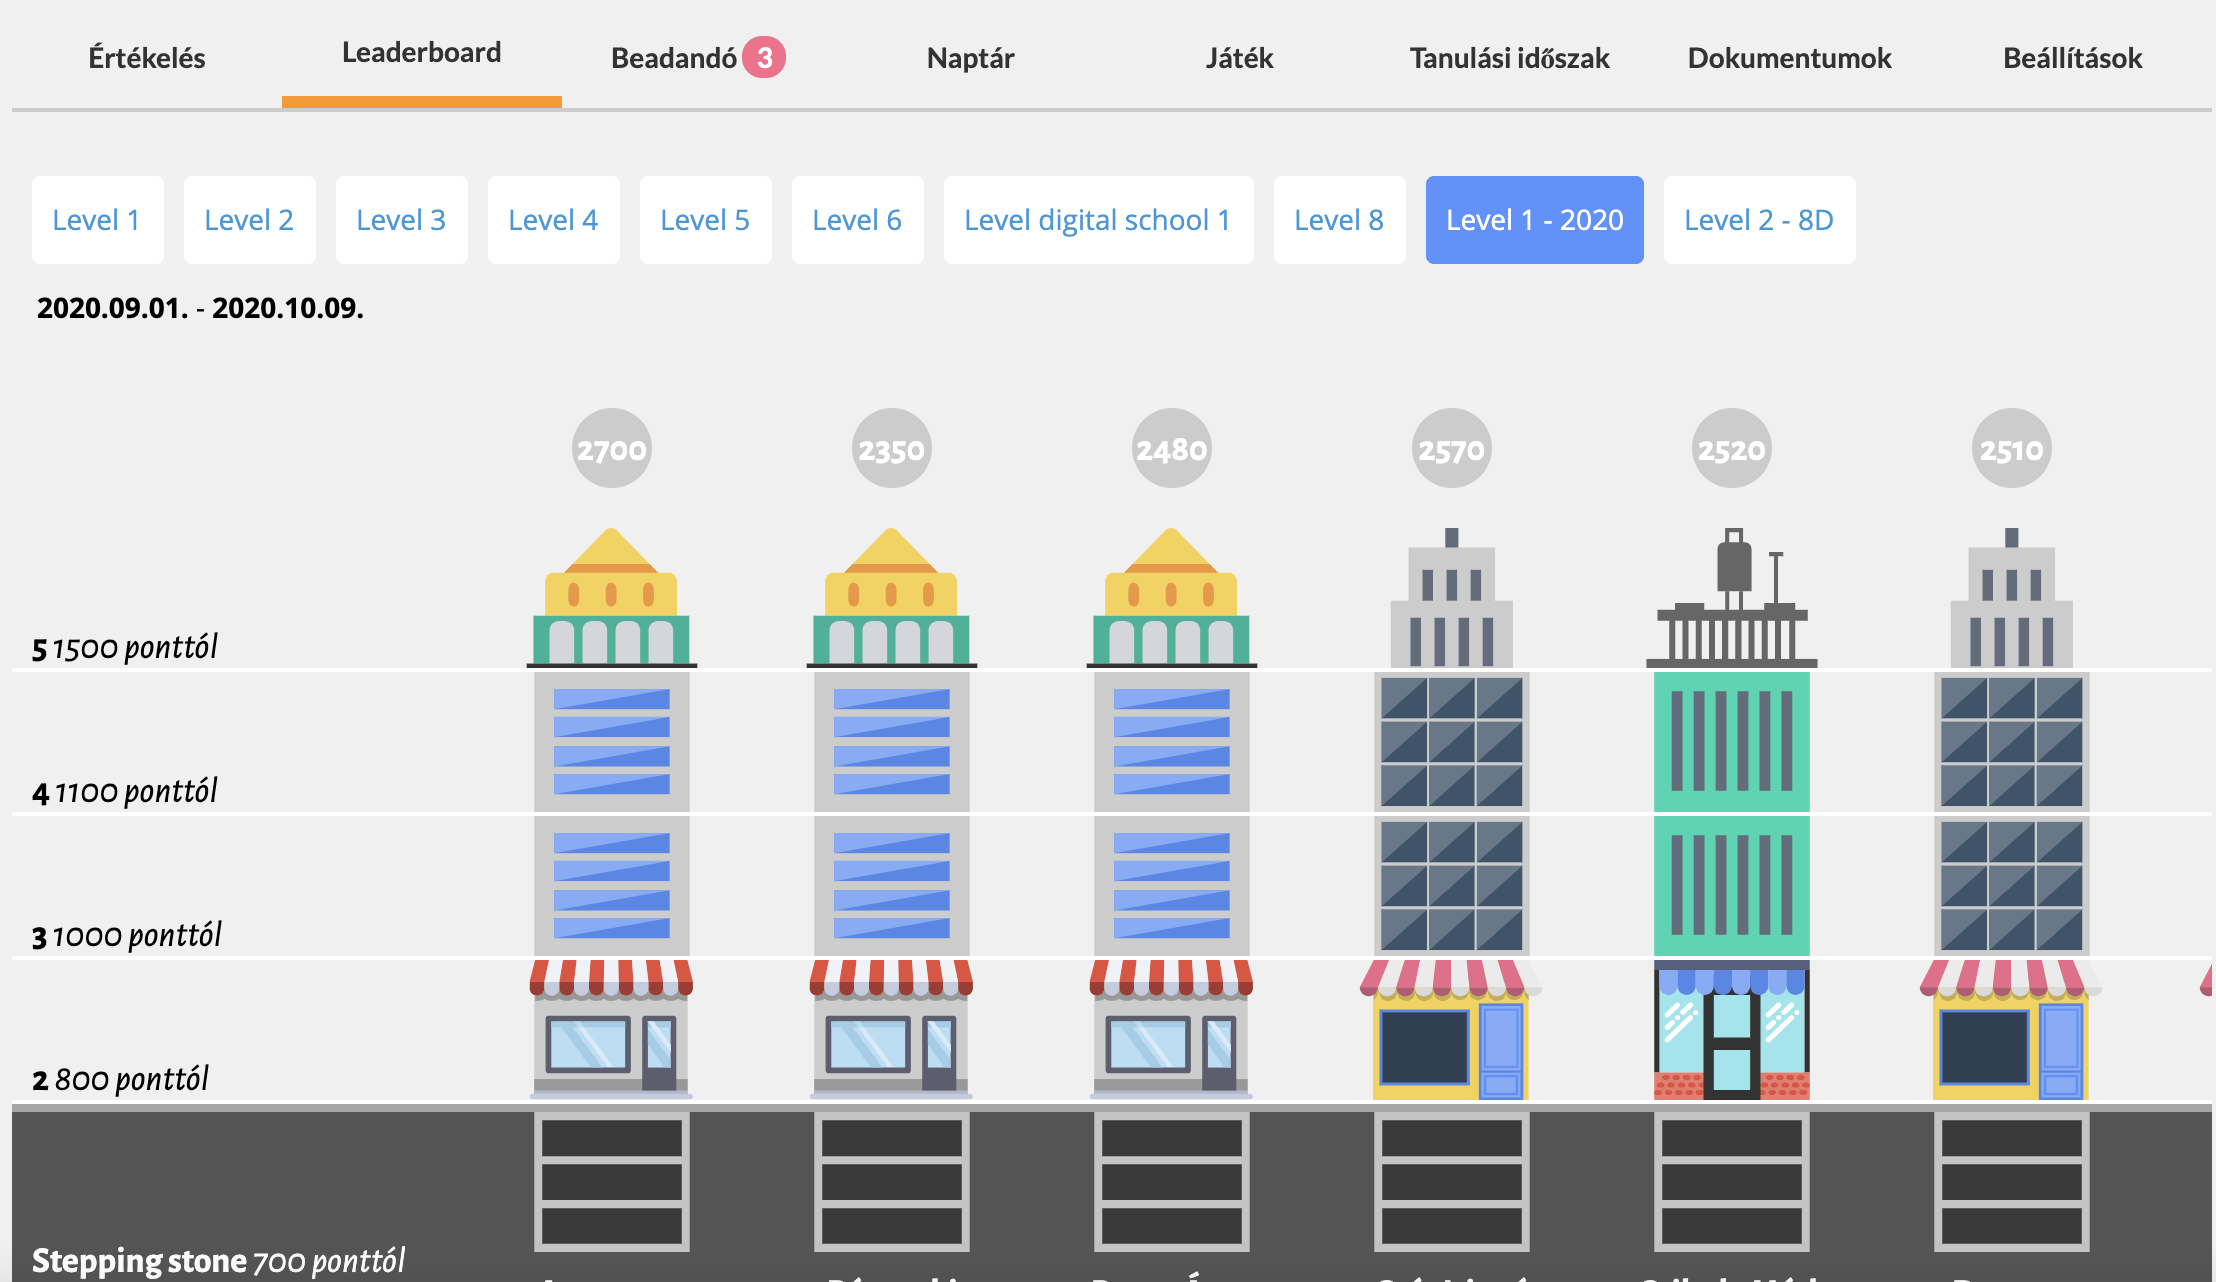Image resolution: width=2216 pixels, height=1282 pixels.
Task: Open the Beállítások tab
Action: point(2072,58)
